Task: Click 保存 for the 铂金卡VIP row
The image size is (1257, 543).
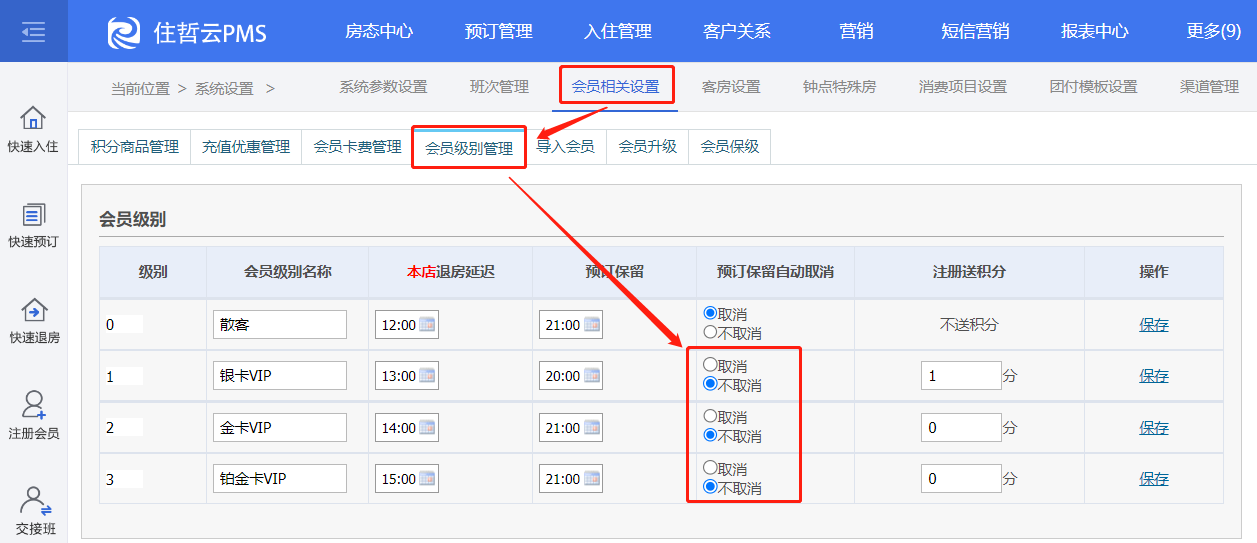Action: pyautogui.click(x=1154, y=479)
